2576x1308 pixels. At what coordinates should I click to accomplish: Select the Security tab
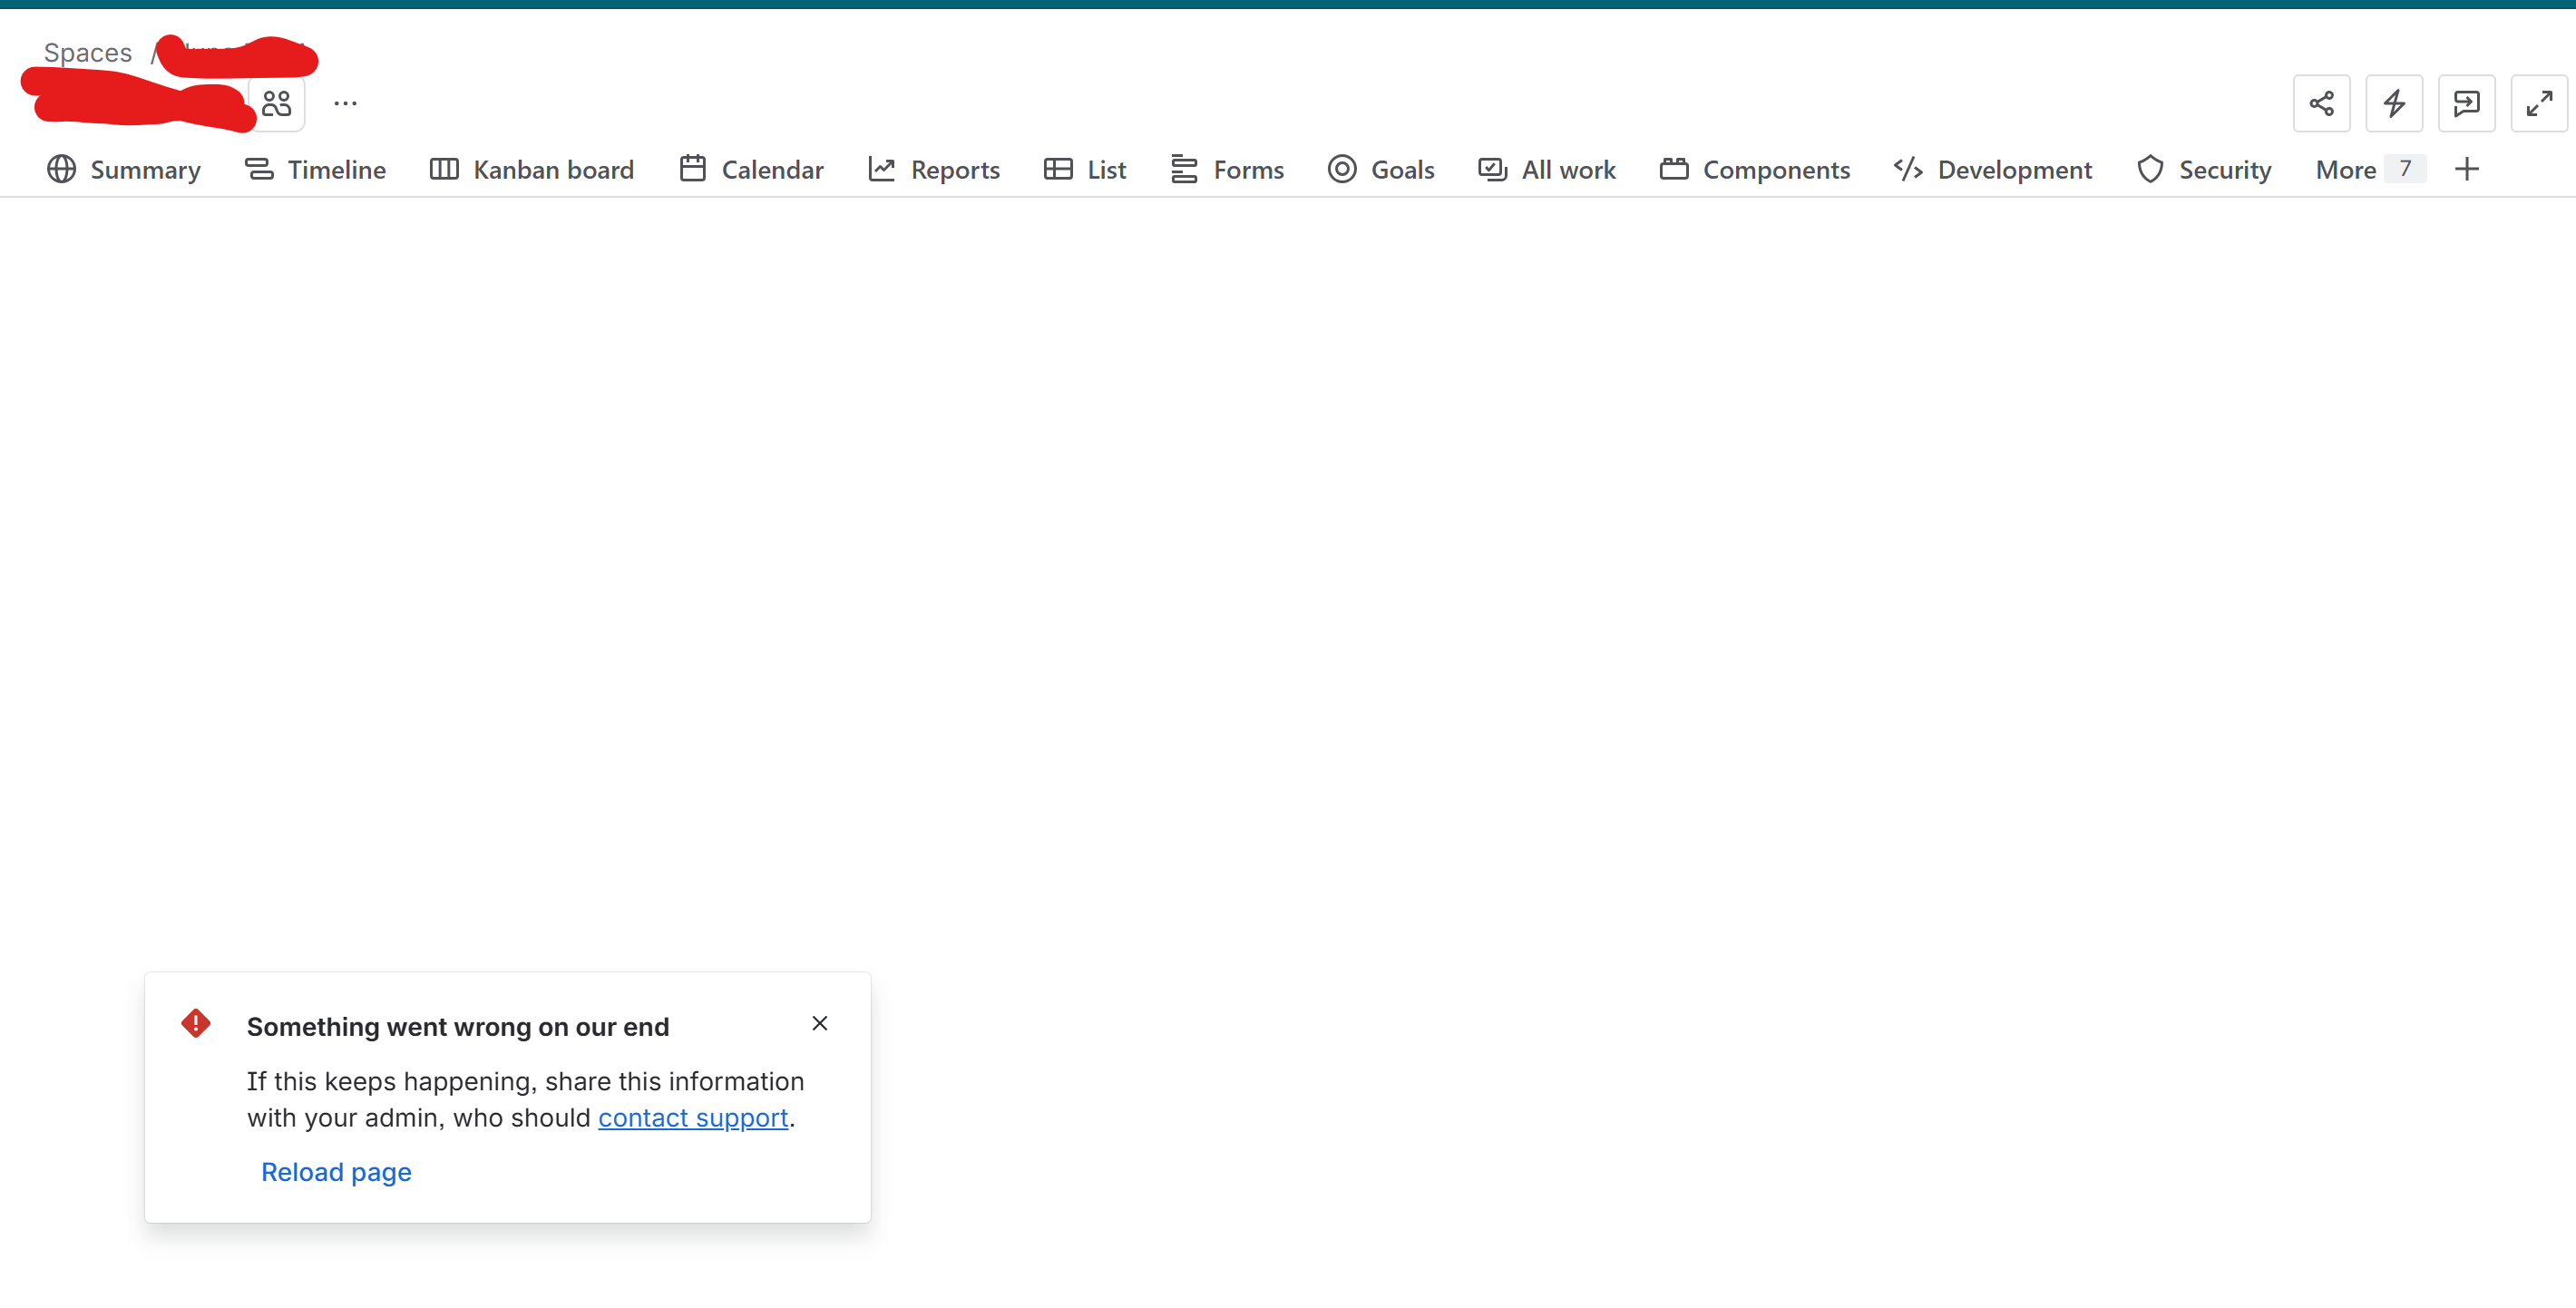pyautogui.click(x=2204, y=170)
